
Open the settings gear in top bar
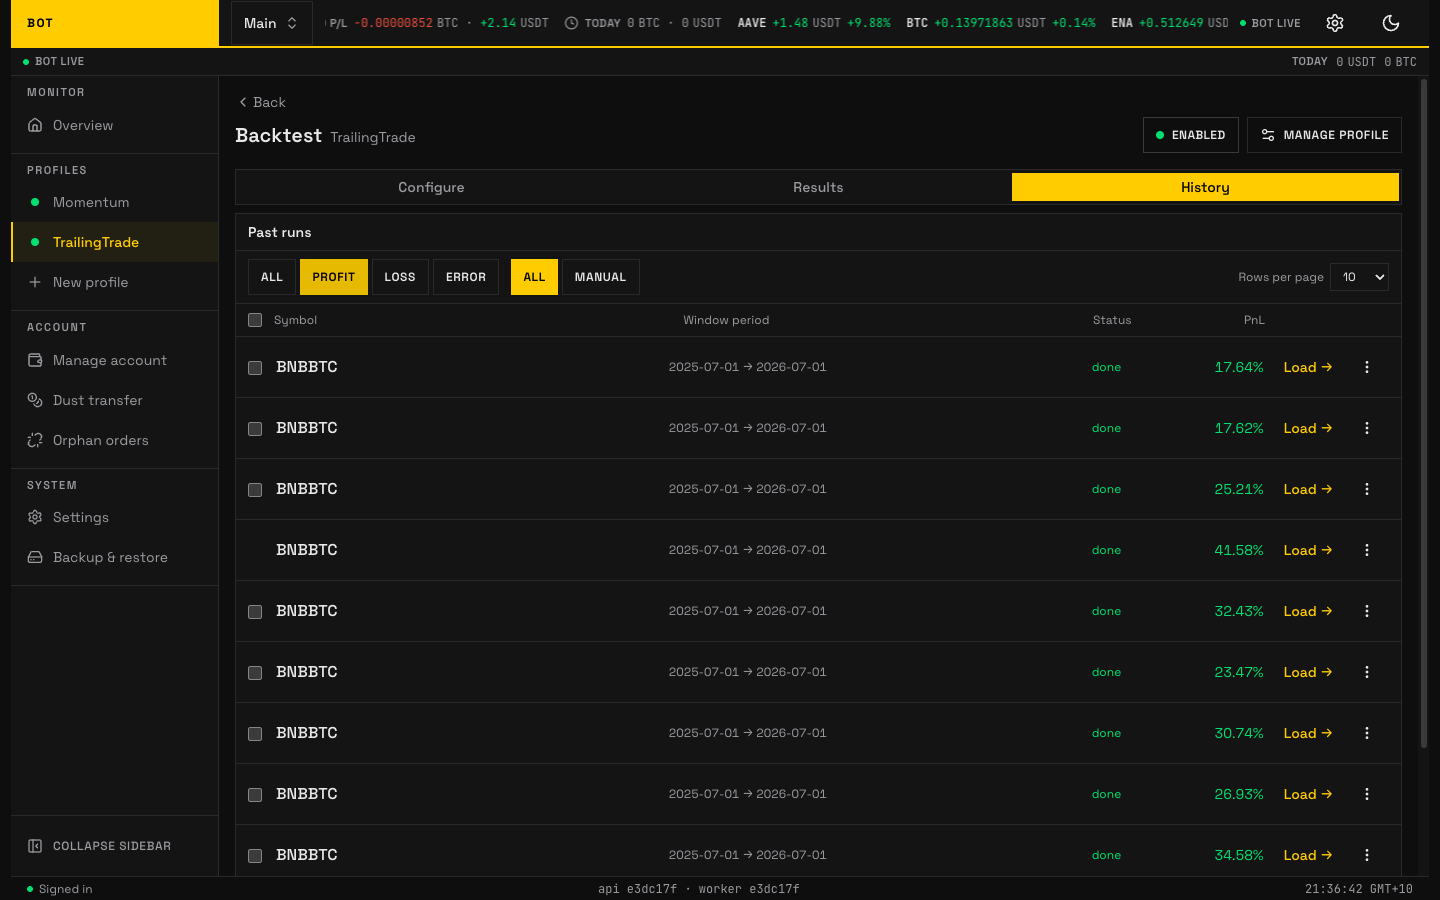coord(1335,23)
